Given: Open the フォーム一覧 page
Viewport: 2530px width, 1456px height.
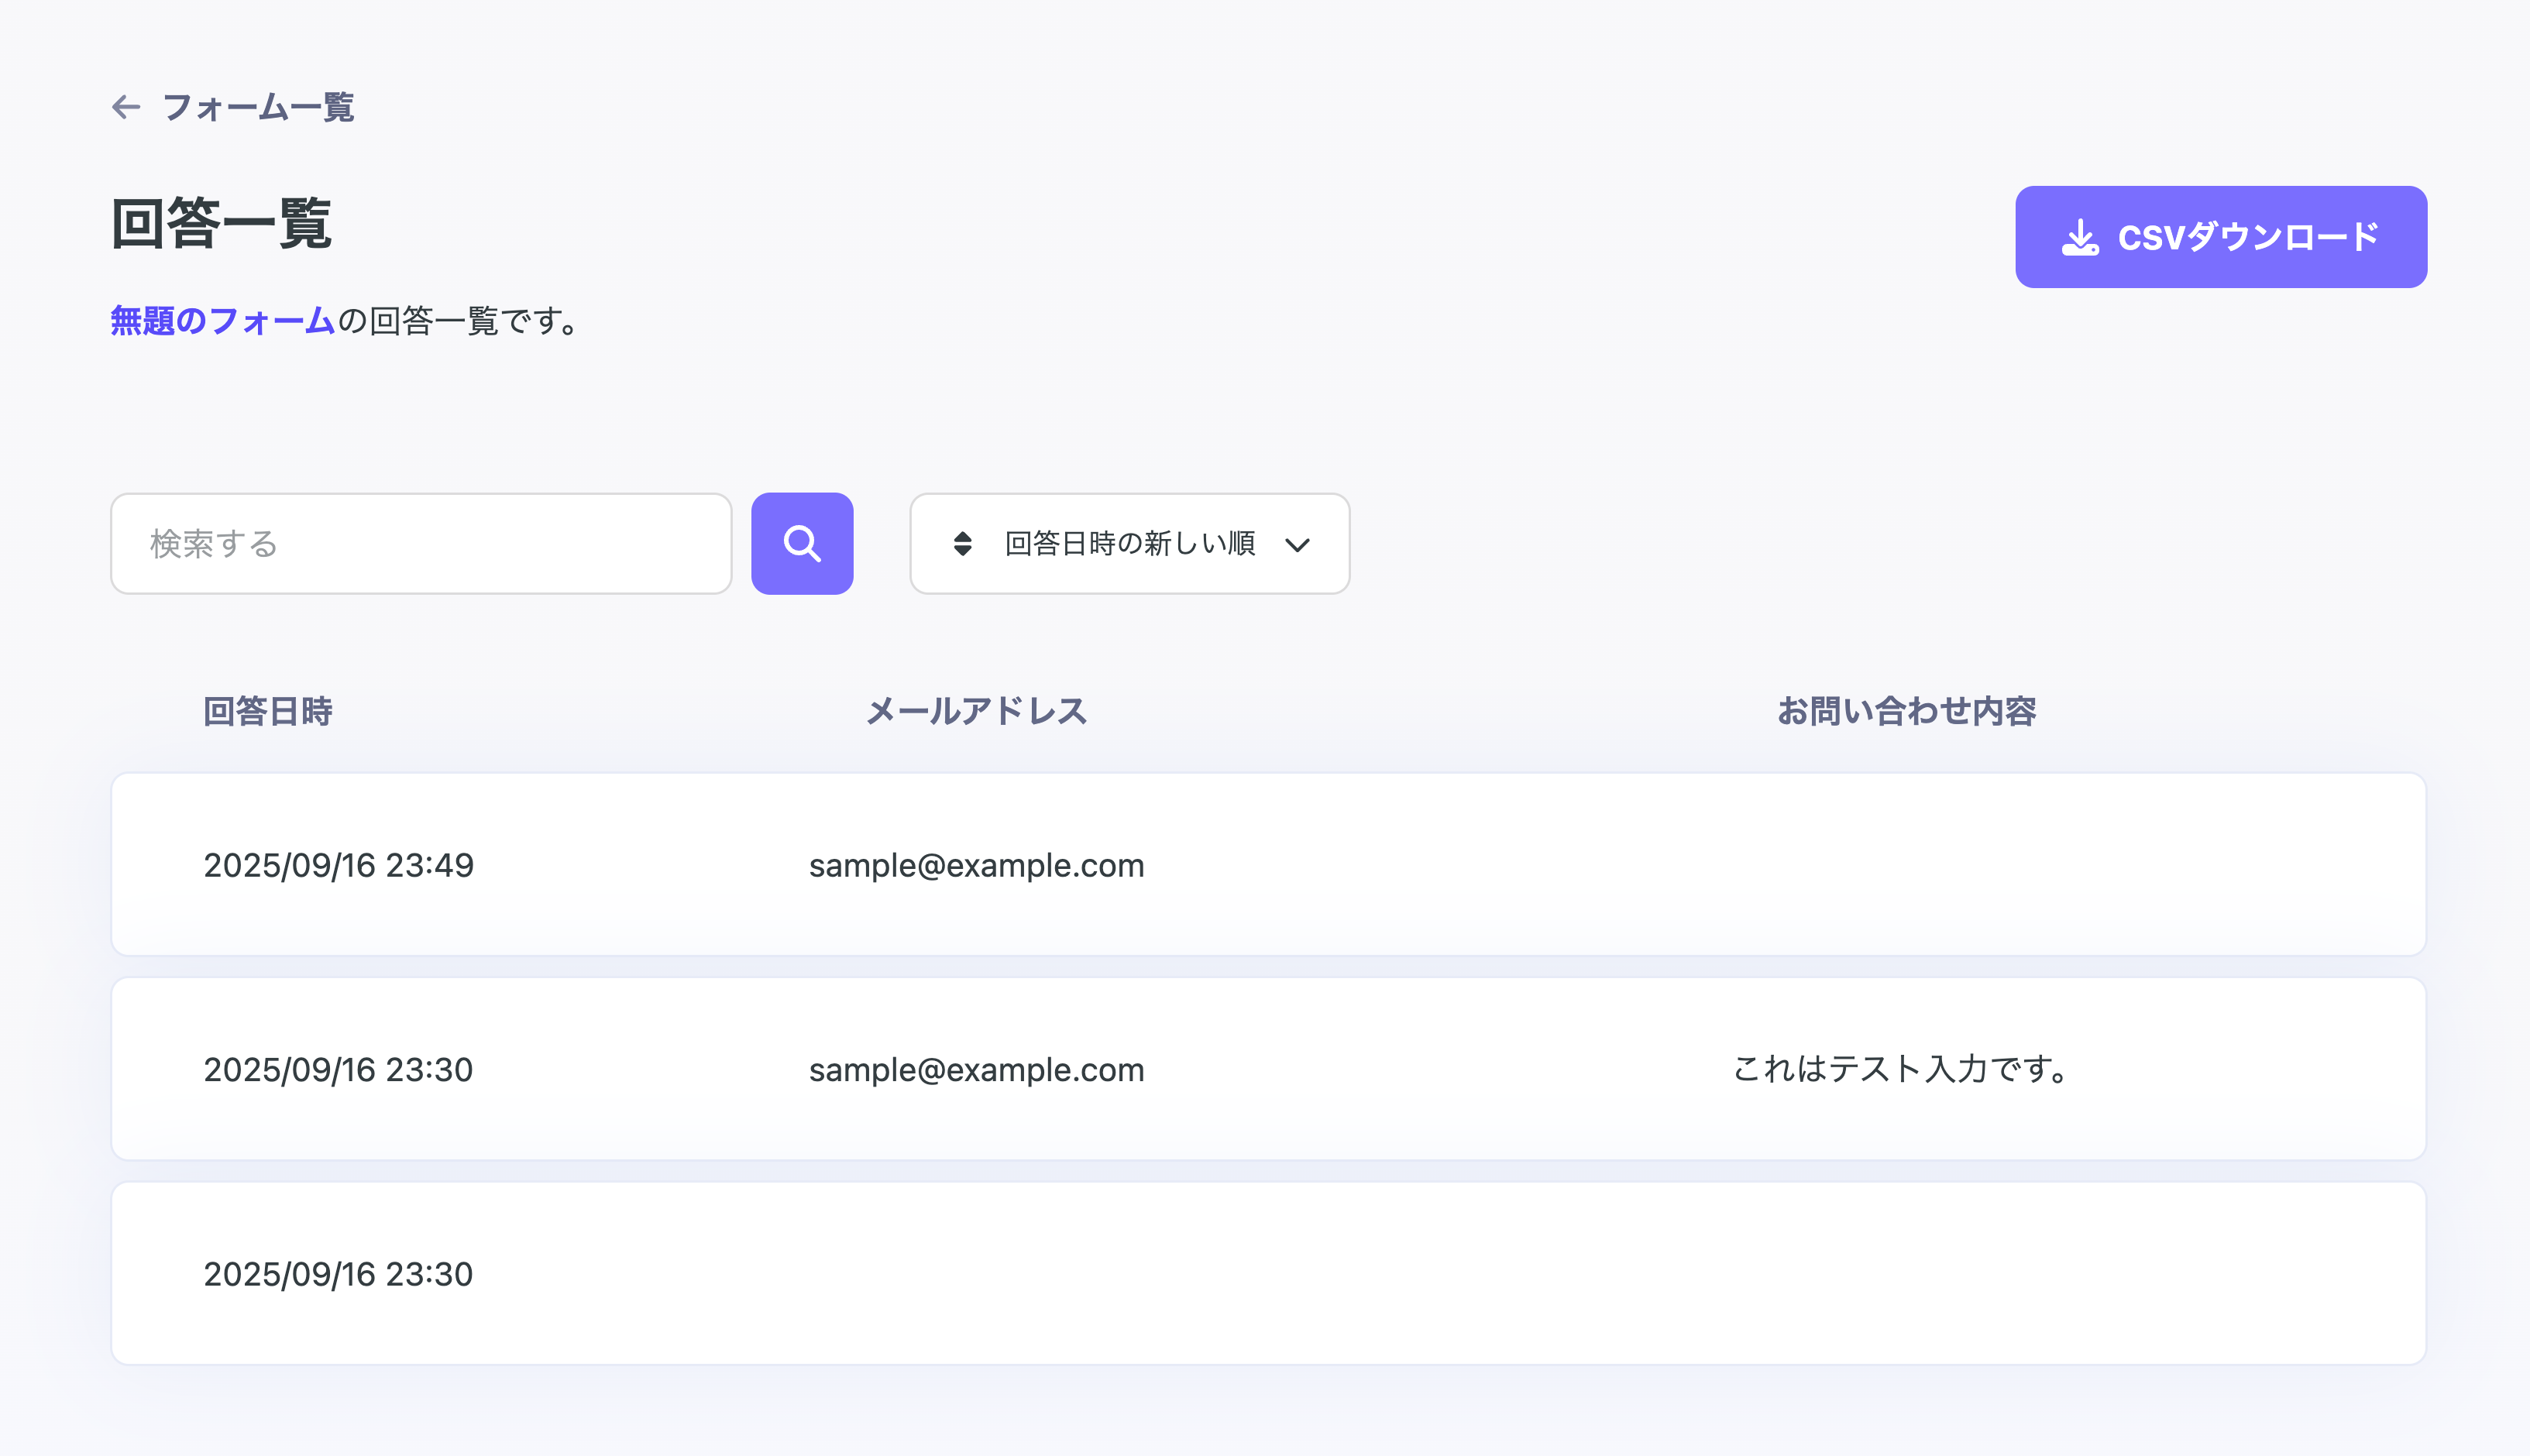Looking at the screenshot, I should (x=259, y=107).
